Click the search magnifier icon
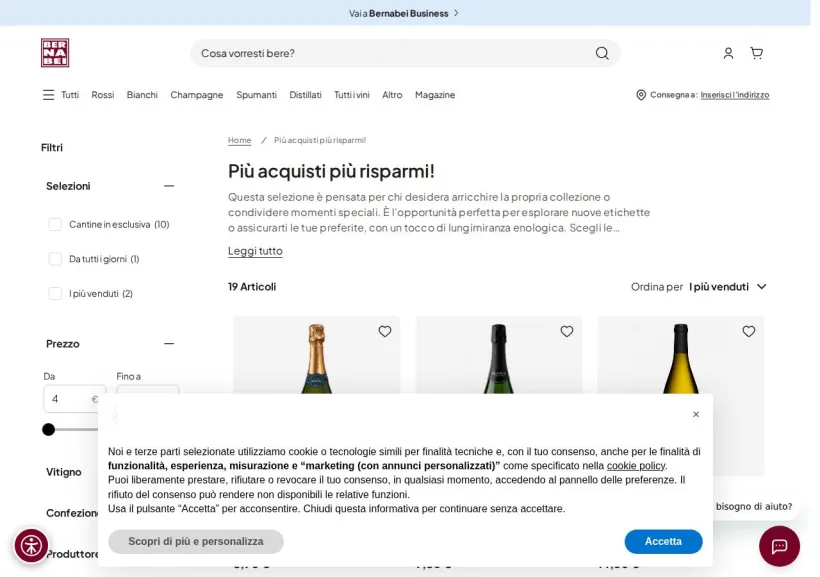 click(602, 53)
